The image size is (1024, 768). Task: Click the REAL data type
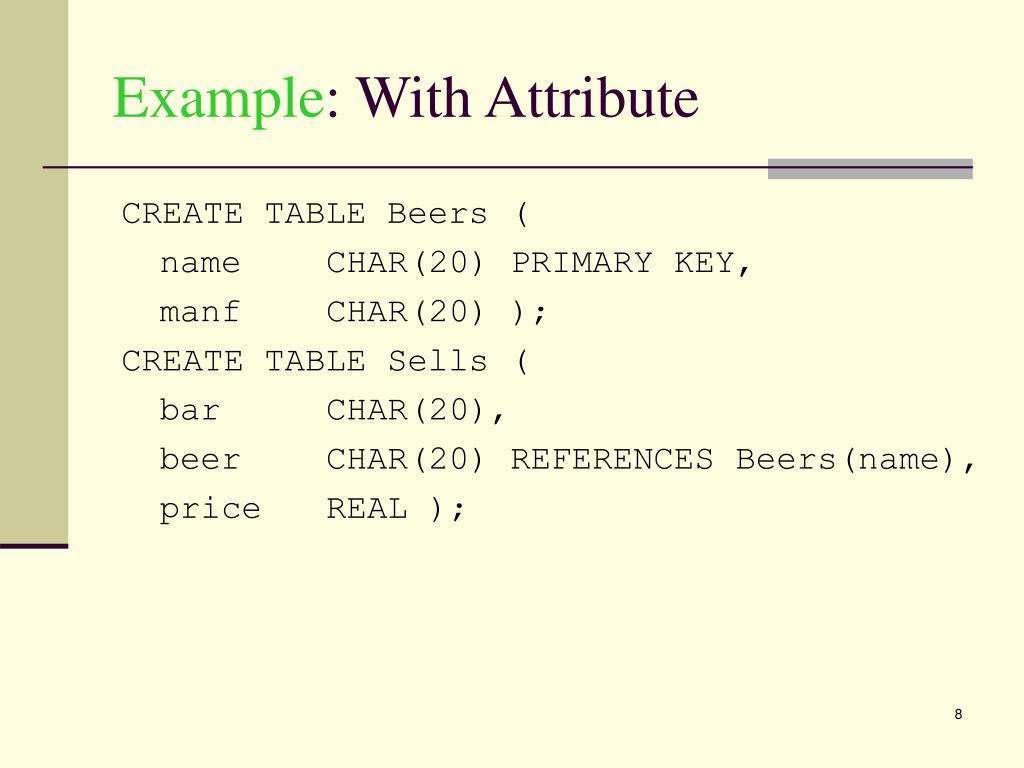pyautogui.click(x=367, y=508)
